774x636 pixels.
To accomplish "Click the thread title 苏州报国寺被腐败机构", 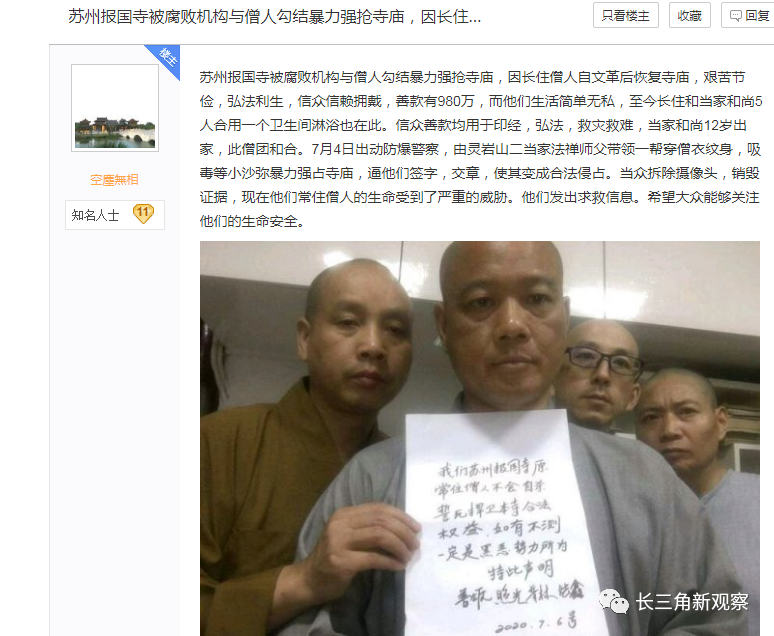I will [274, 17].
